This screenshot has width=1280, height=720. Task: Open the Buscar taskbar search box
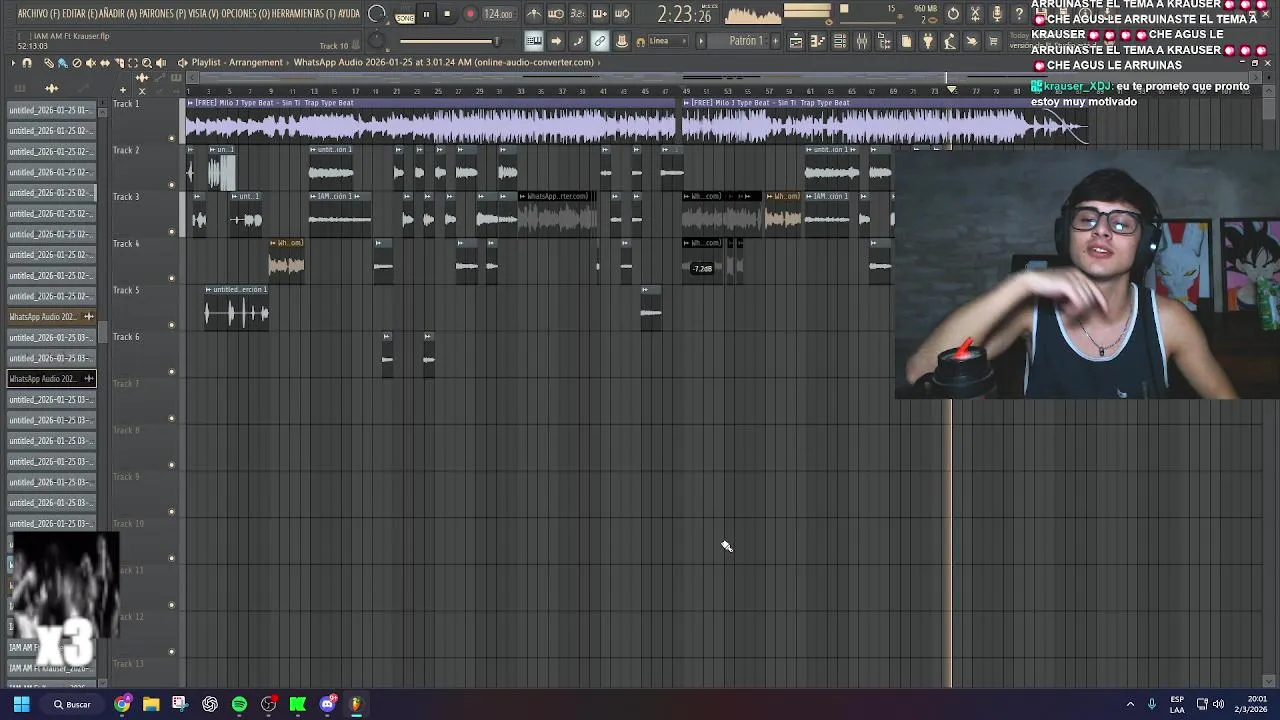(72, 704)
